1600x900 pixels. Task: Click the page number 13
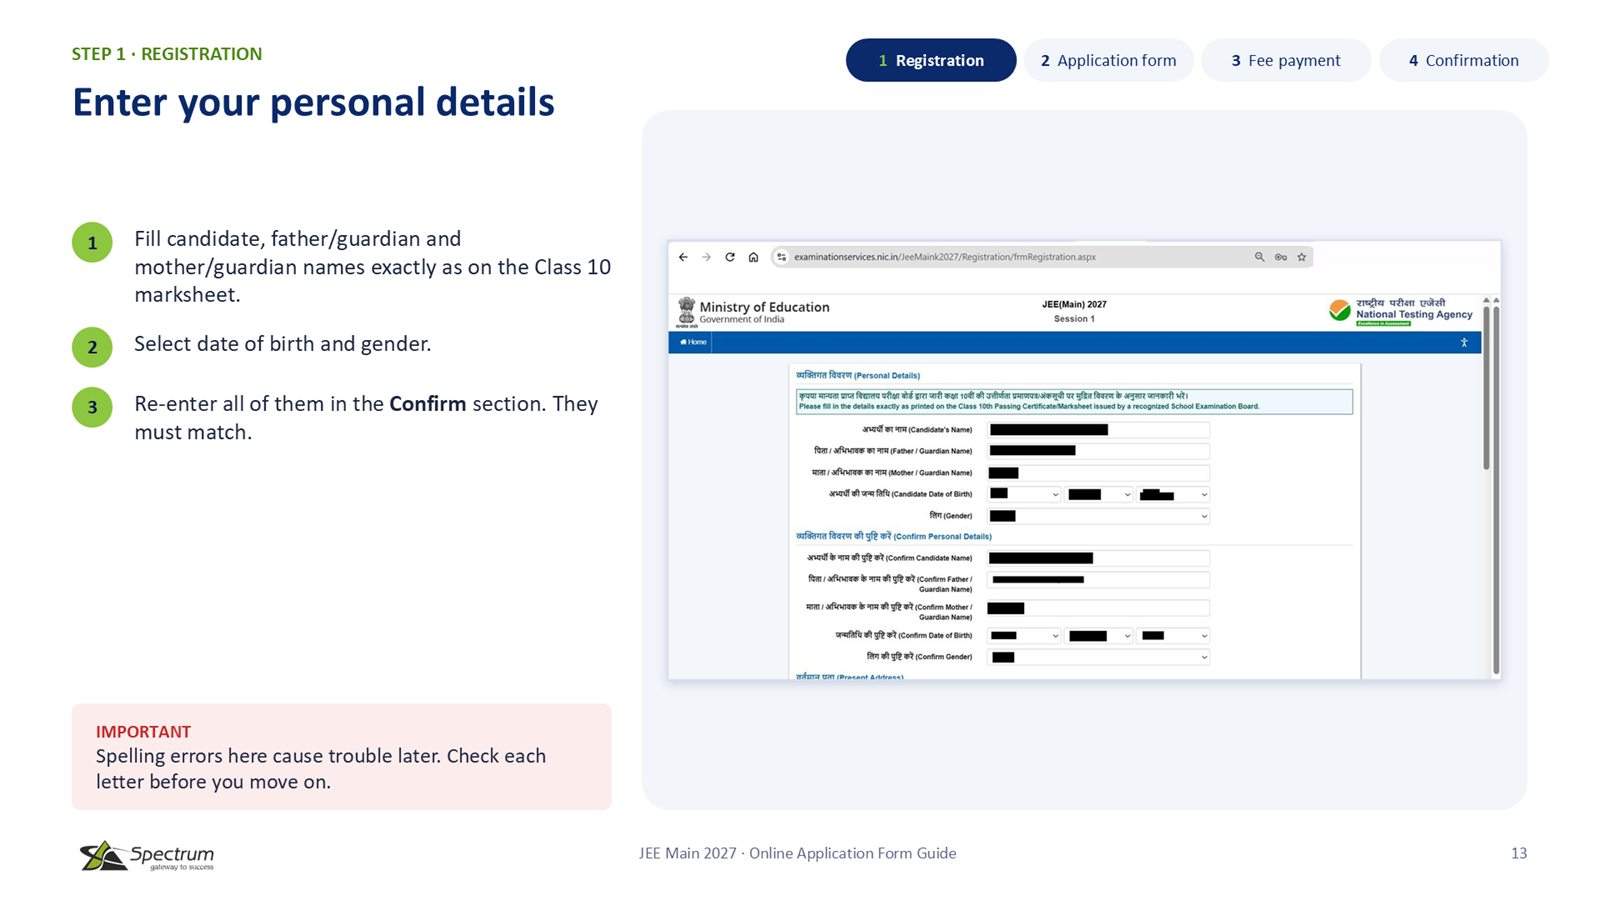tap(1519, 853)
